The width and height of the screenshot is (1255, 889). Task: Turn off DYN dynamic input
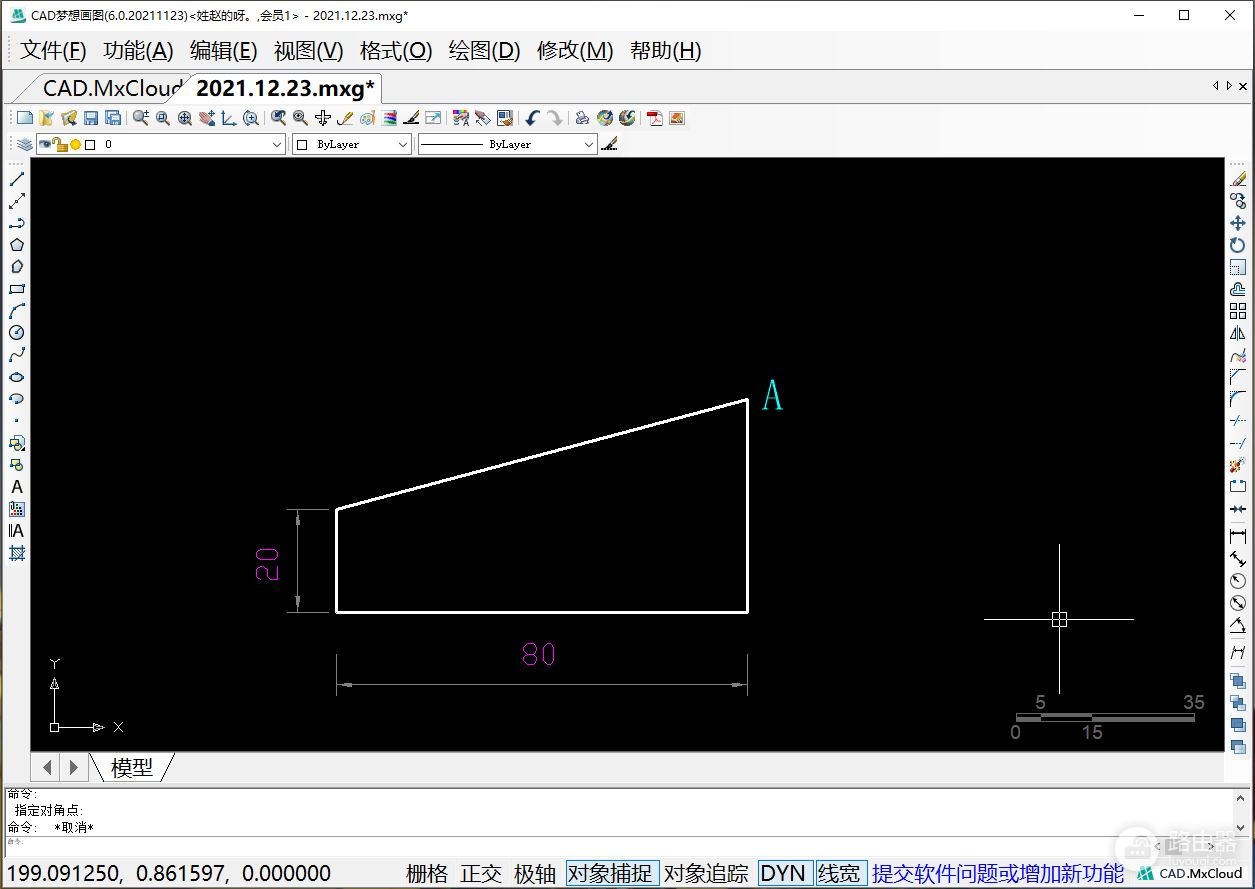(x=782, y=873)
